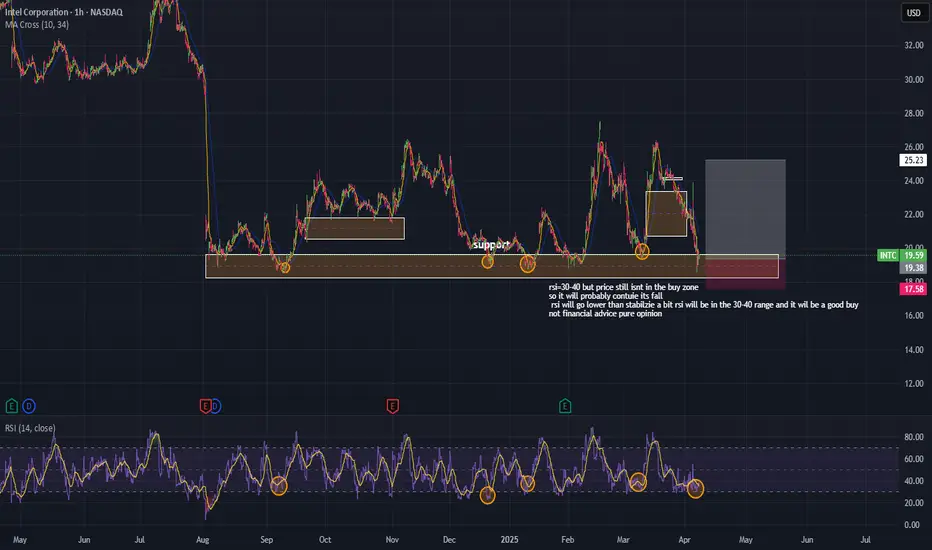The image size is (932, 550).
Task: Click the 16.00 price axis label
Action: point(914,316)
